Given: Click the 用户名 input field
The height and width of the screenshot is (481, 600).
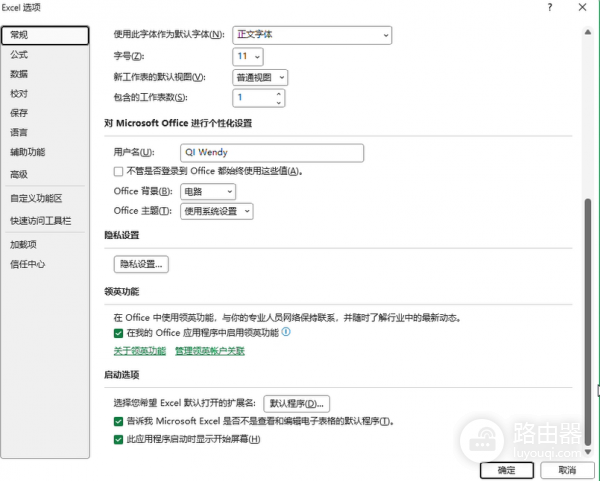Looking at the screenshot, I should 272,153.
